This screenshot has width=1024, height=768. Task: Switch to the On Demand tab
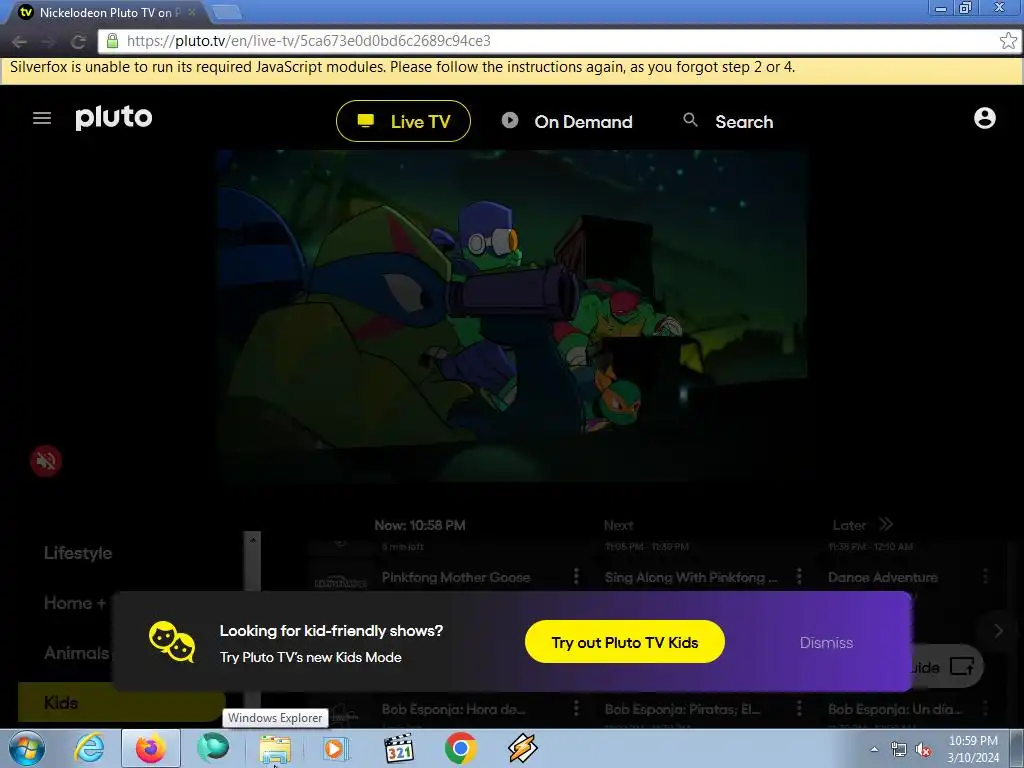pos(567,121)
